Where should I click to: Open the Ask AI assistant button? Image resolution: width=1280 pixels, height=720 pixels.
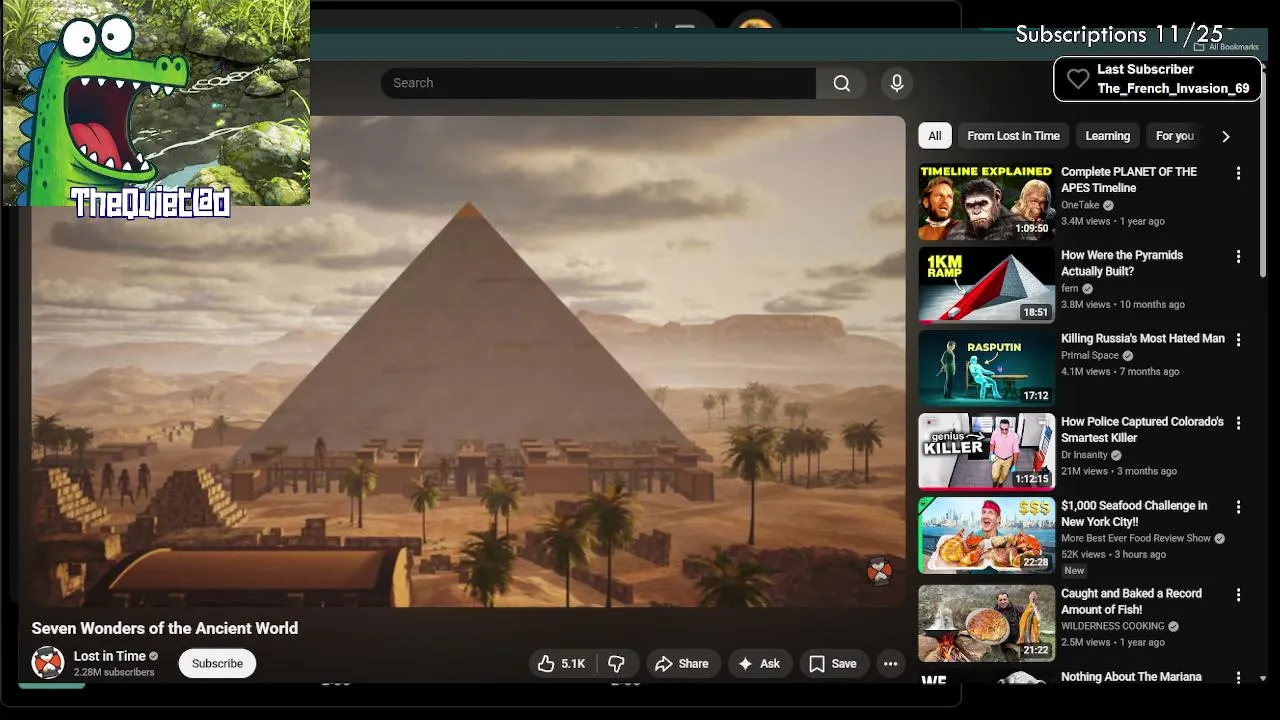pos(759,663)
